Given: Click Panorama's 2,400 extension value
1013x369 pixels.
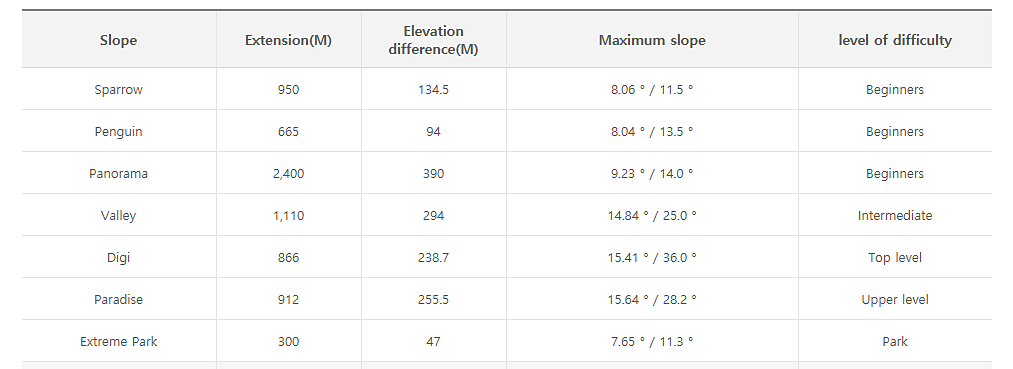Looking at the screenshot, I should (288, 174).
